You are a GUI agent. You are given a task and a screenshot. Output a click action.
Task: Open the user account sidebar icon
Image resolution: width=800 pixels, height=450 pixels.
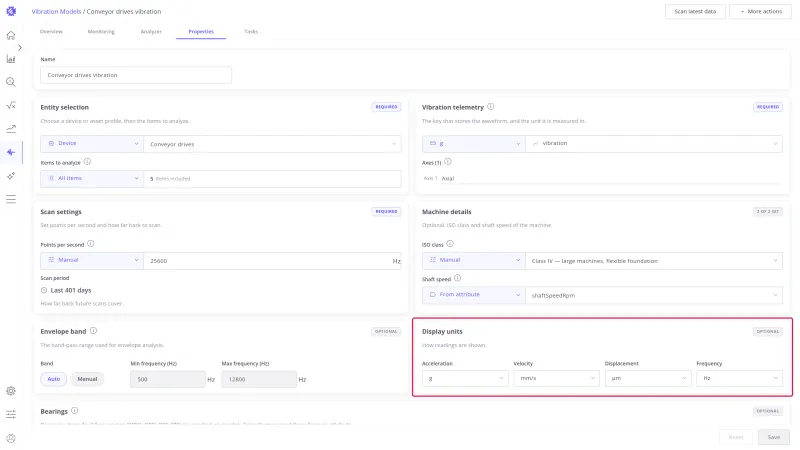[11, 438]
